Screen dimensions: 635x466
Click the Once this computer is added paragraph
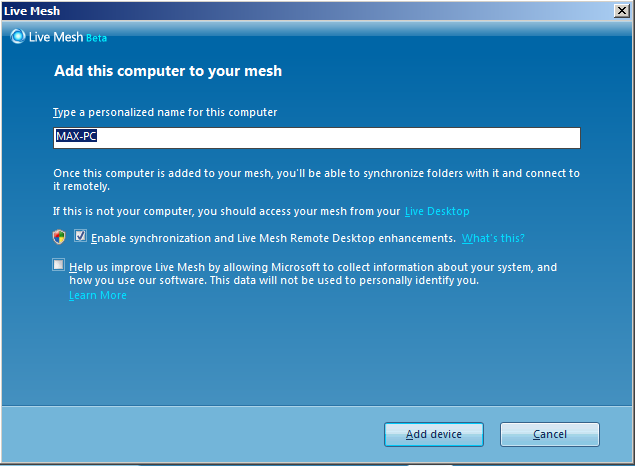click(316, 179)
